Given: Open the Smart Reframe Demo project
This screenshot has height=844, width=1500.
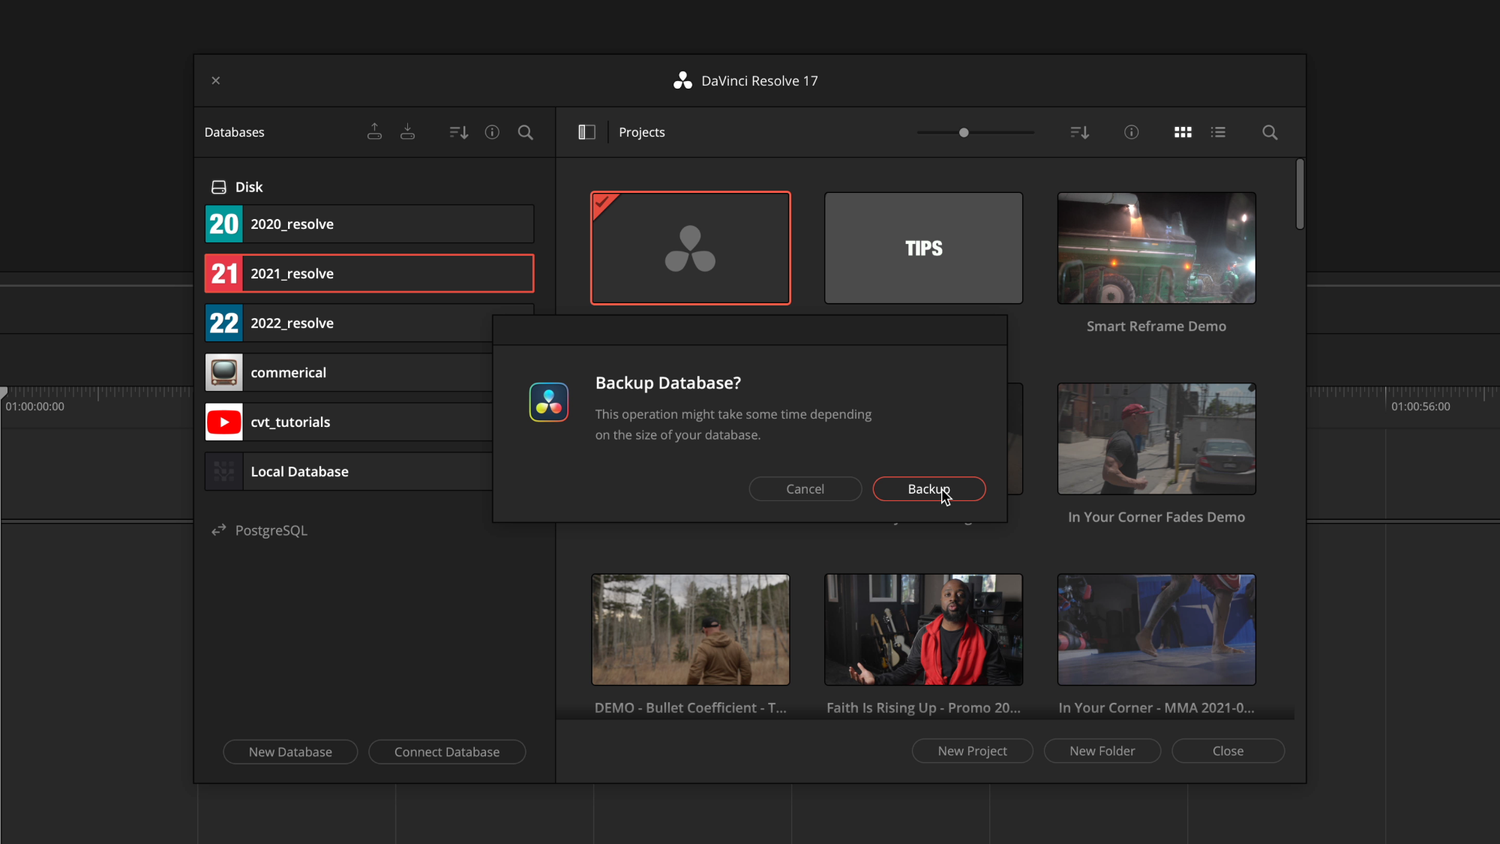Looking at the screenshot, I should 1156,248.
